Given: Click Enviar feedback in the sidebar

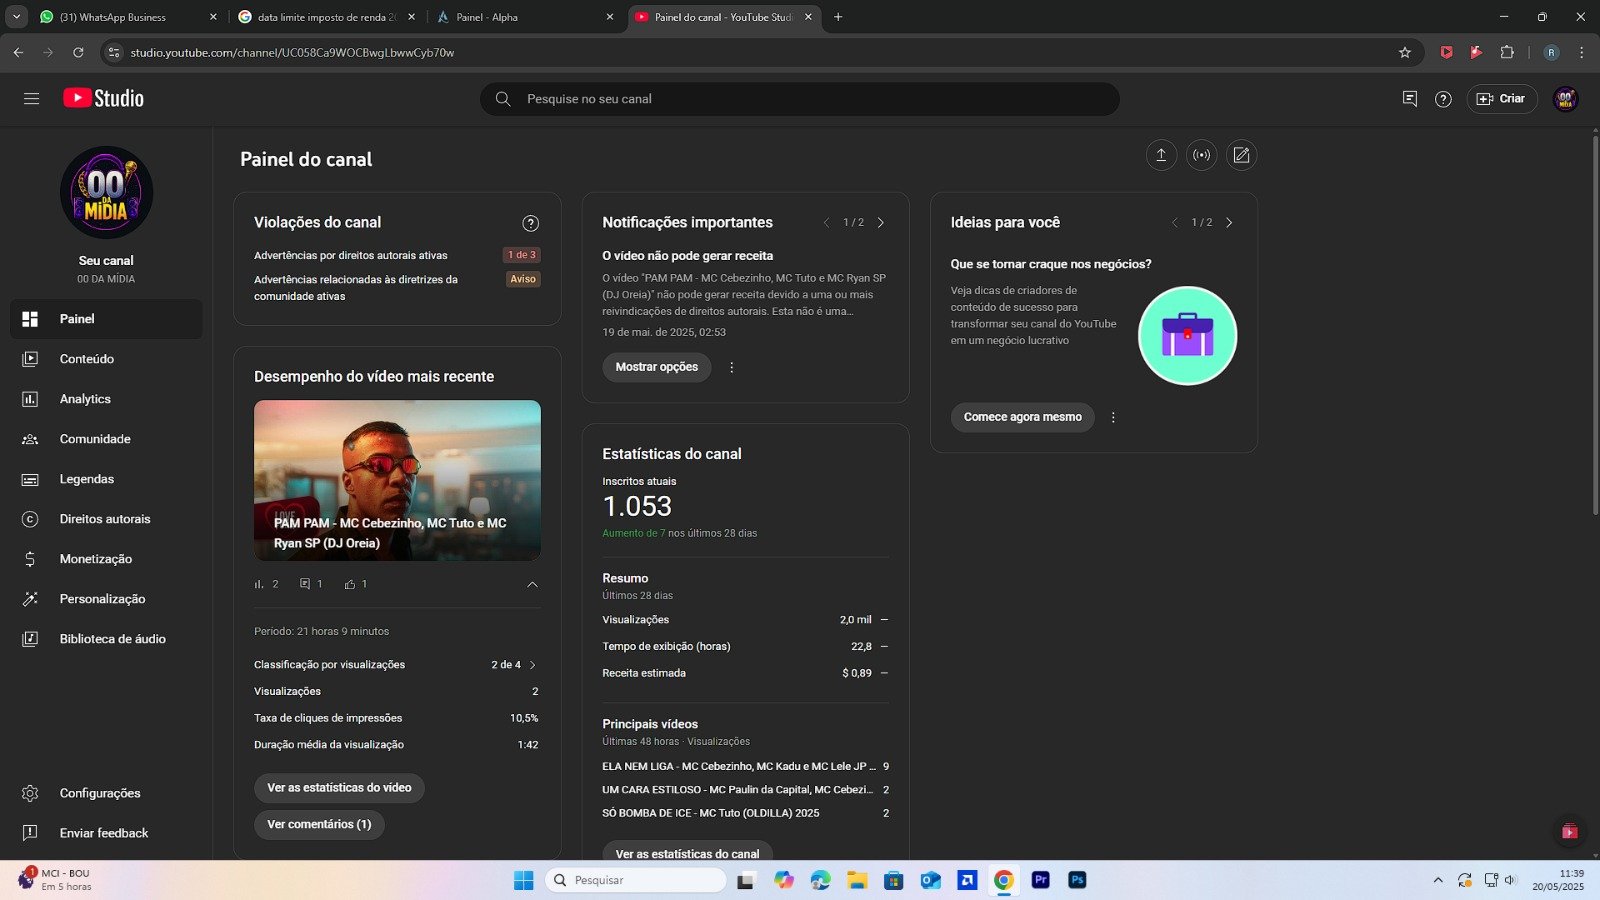Looking at the screenshot, I should pos(106,833).
